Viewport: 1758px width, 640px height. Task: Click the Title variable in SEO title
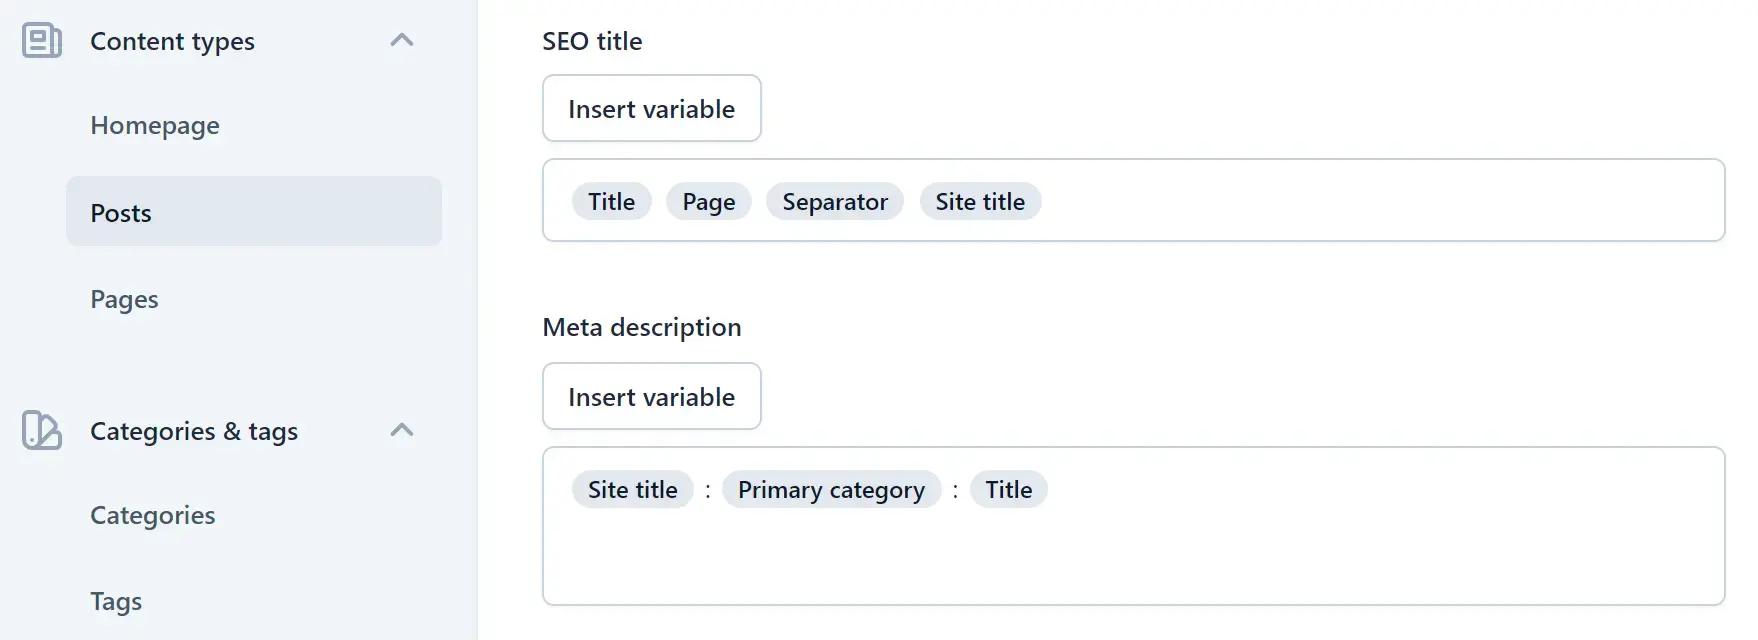[611, 201]
